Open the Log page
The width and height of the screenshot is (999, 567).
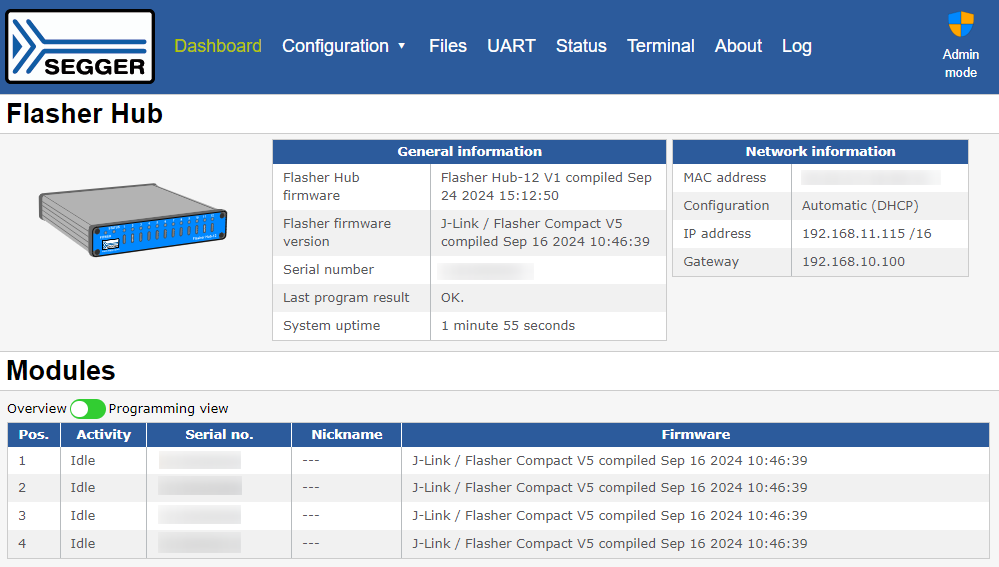pos(796,46)
